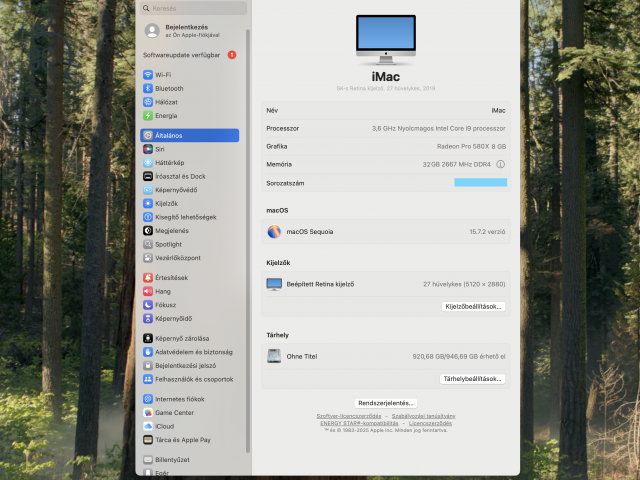Viewport: 640px width, 480px height.
Task: Open the iCloud icon
Action: (148, 426)
